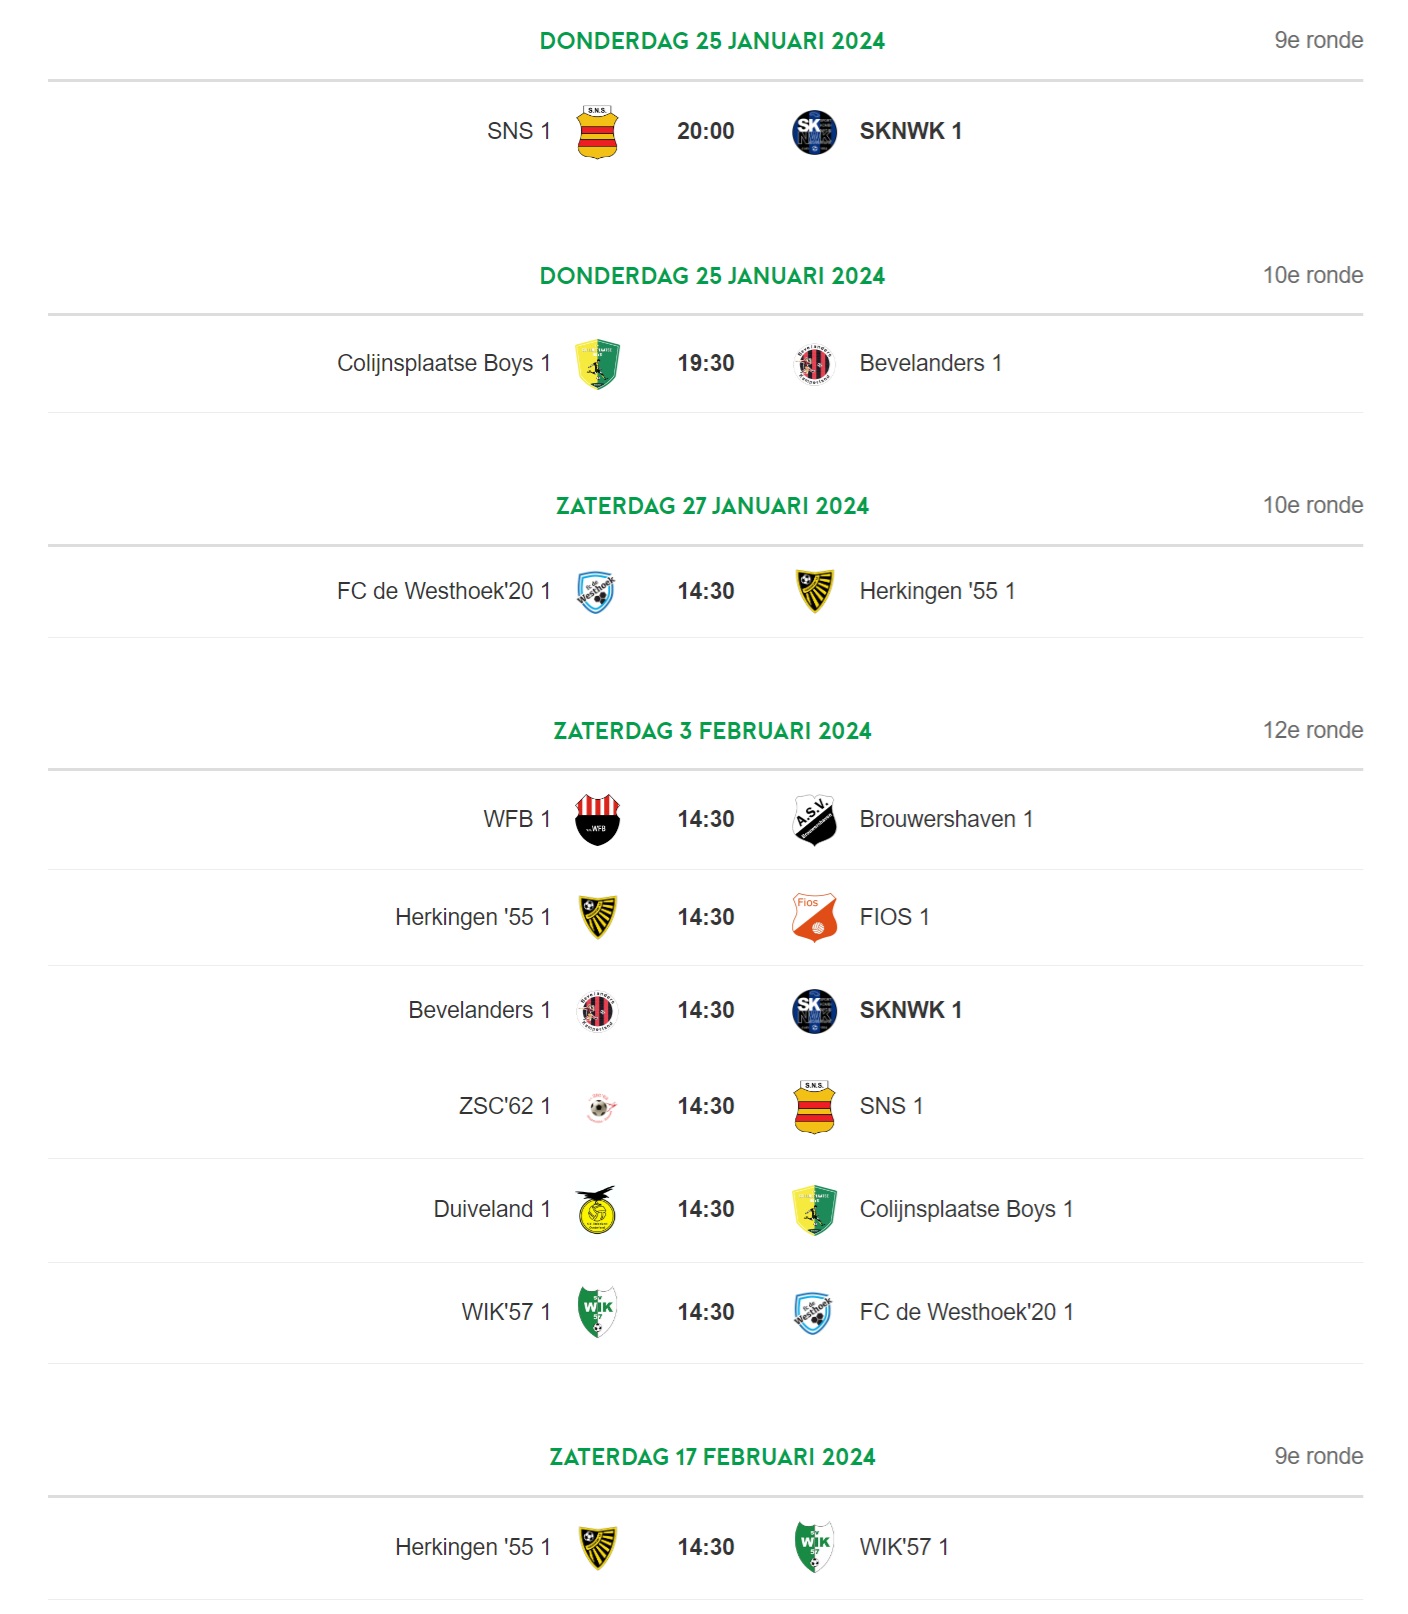
Task: Click Bevelanders 1 crest in the 19:30 match
Action: tap(814, 364)
